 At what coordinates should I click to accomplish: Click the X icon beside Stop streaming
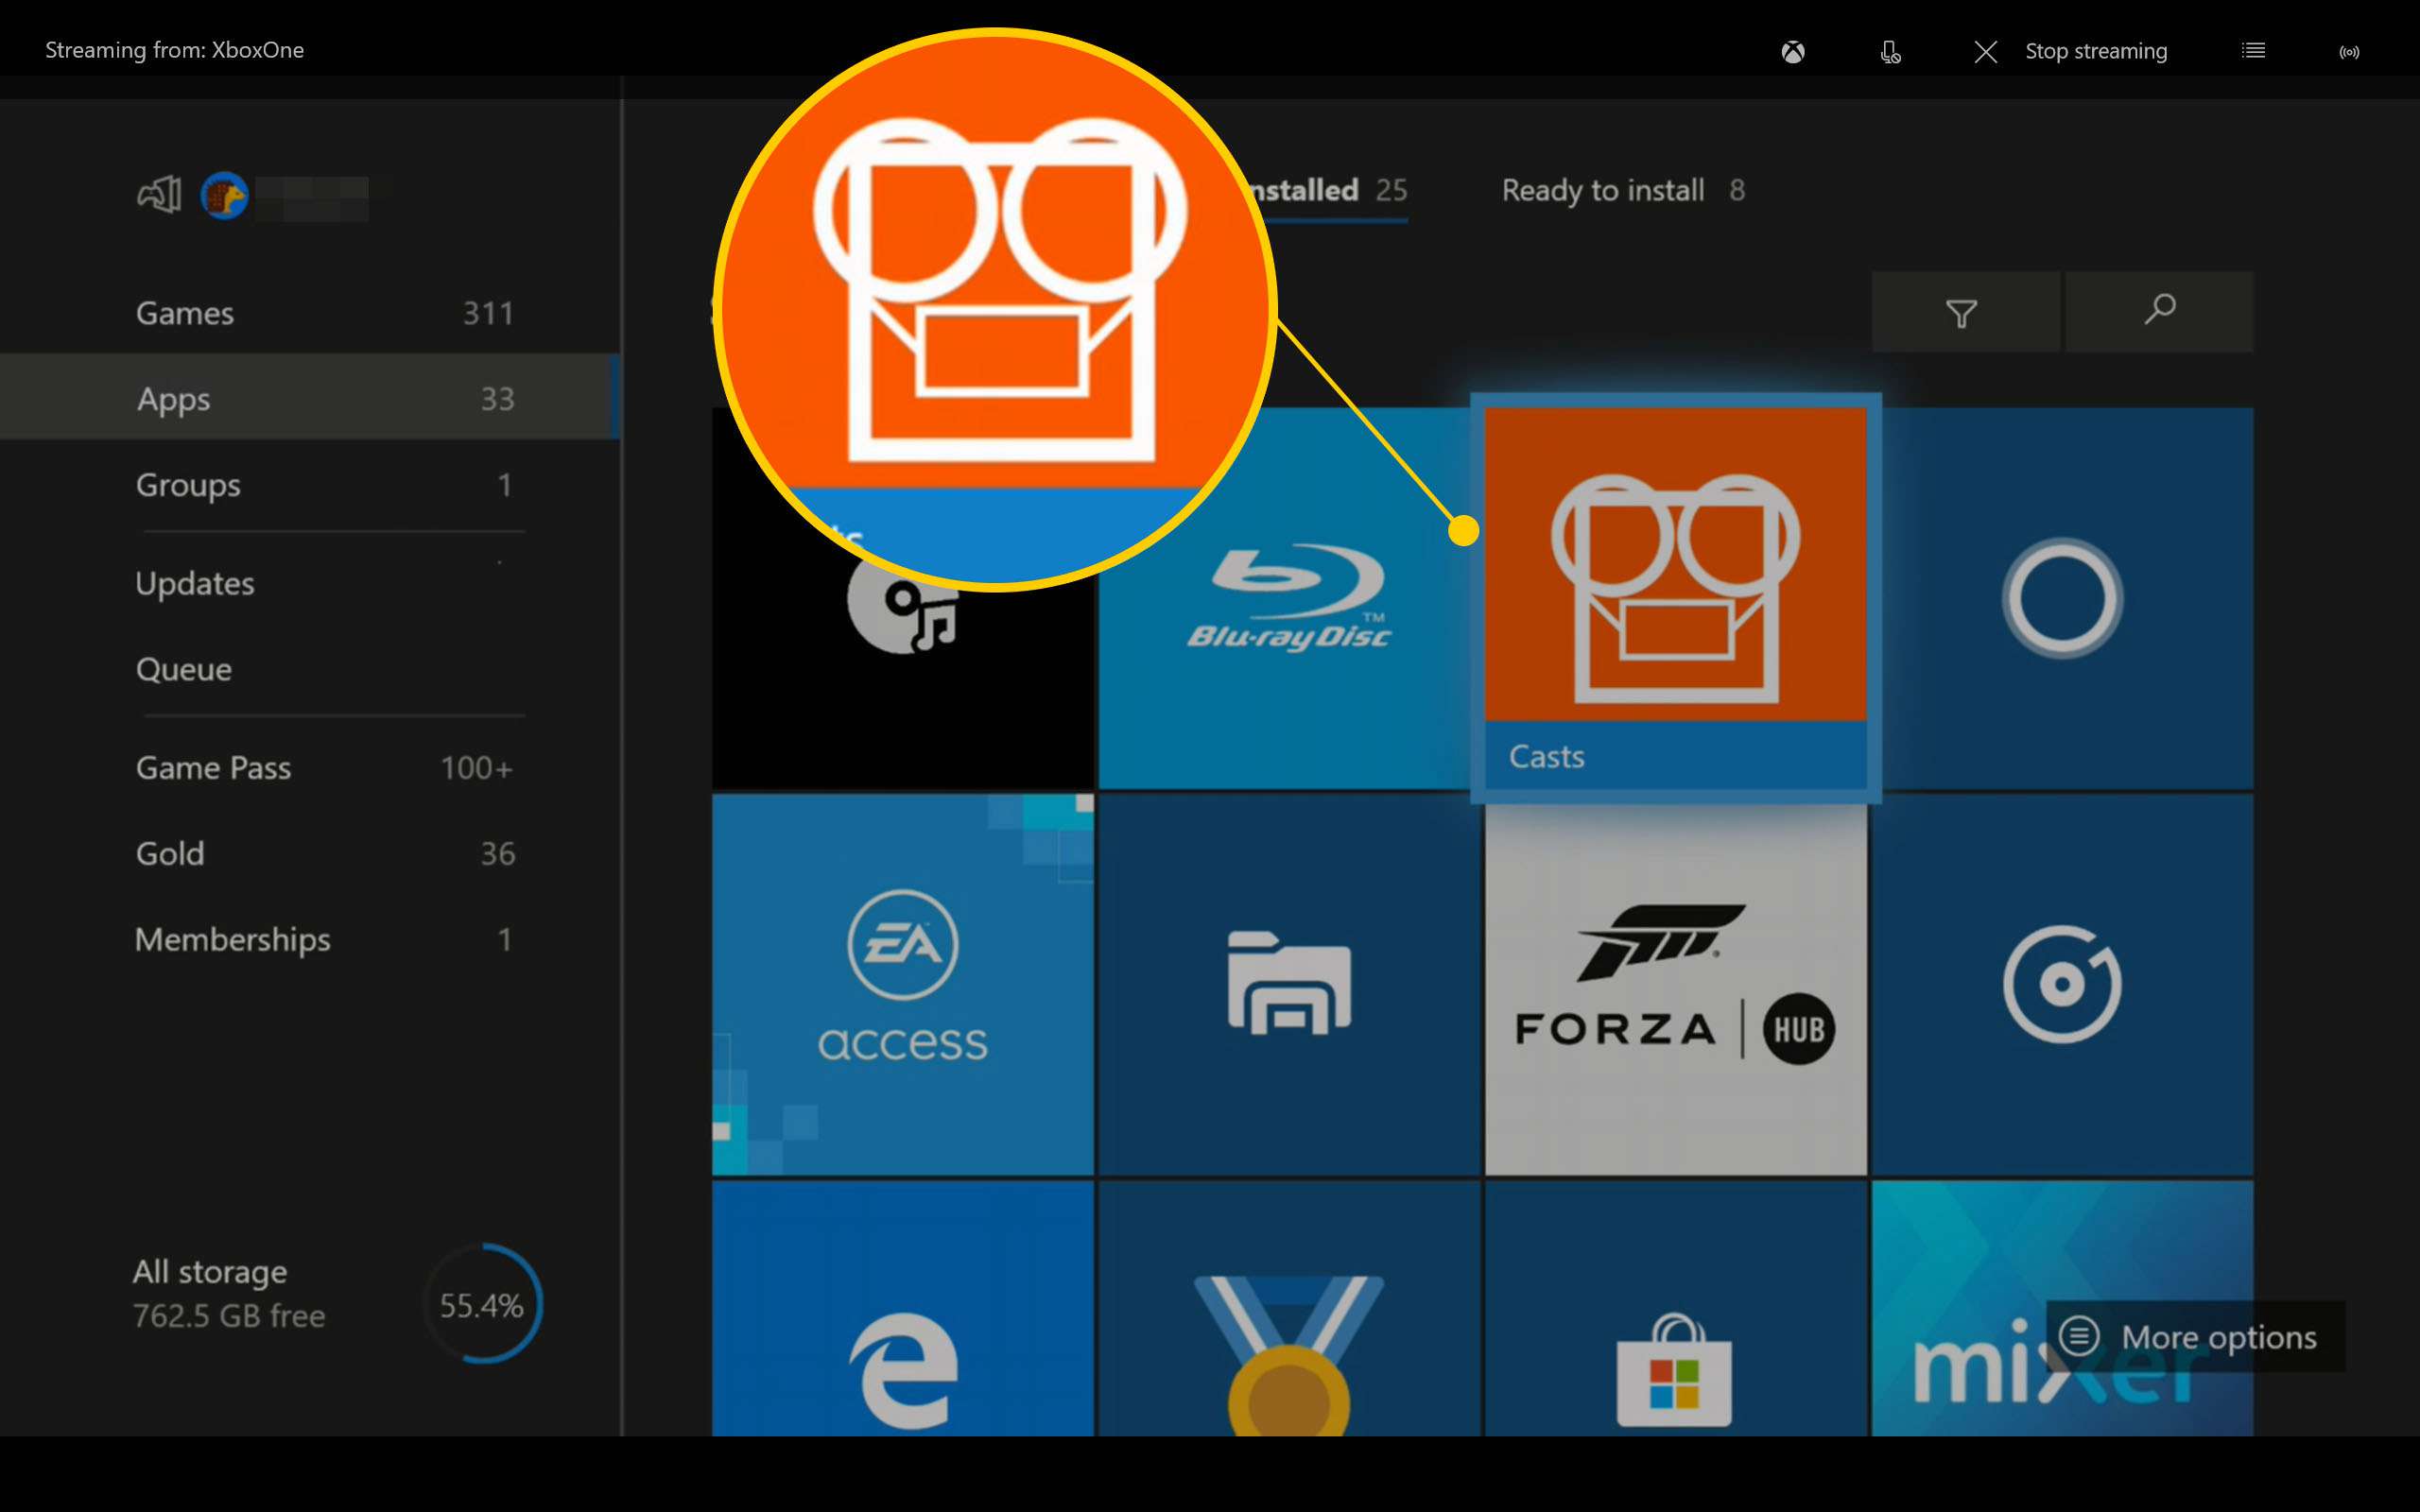pyautogui.click(x=1985, y=51)
